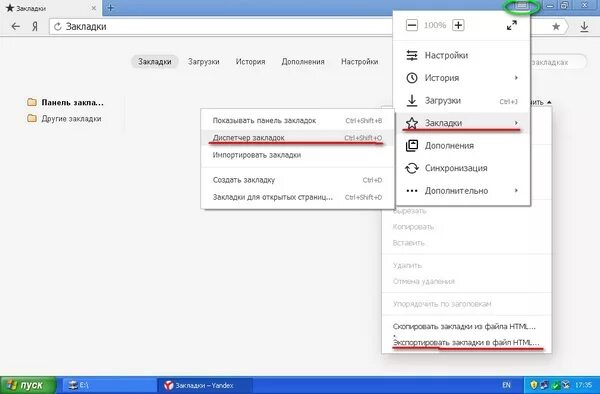The height and width of the screenshot is (394, 600).
Task: Expand arrow next to История menu item
Action: tap(516, 78)
